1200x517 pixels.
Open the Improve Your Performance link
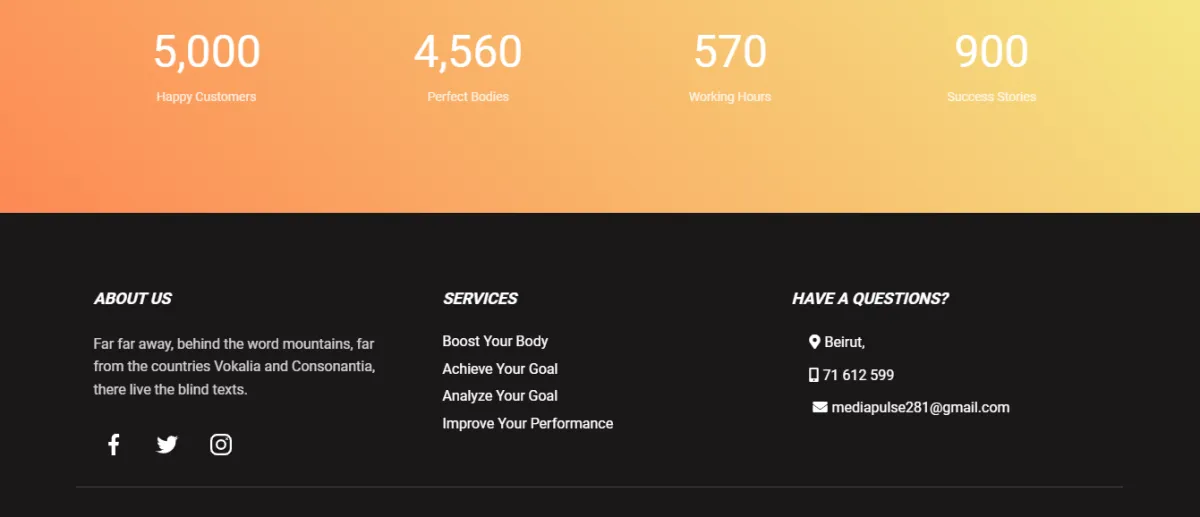tap(527, 424)
